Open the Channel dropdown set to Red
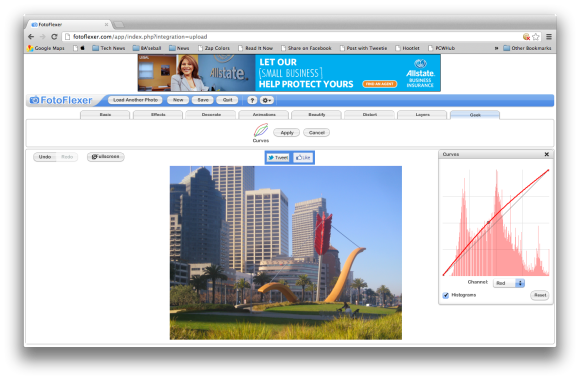This screenshot has width=580, height=380. click(509, 283)
